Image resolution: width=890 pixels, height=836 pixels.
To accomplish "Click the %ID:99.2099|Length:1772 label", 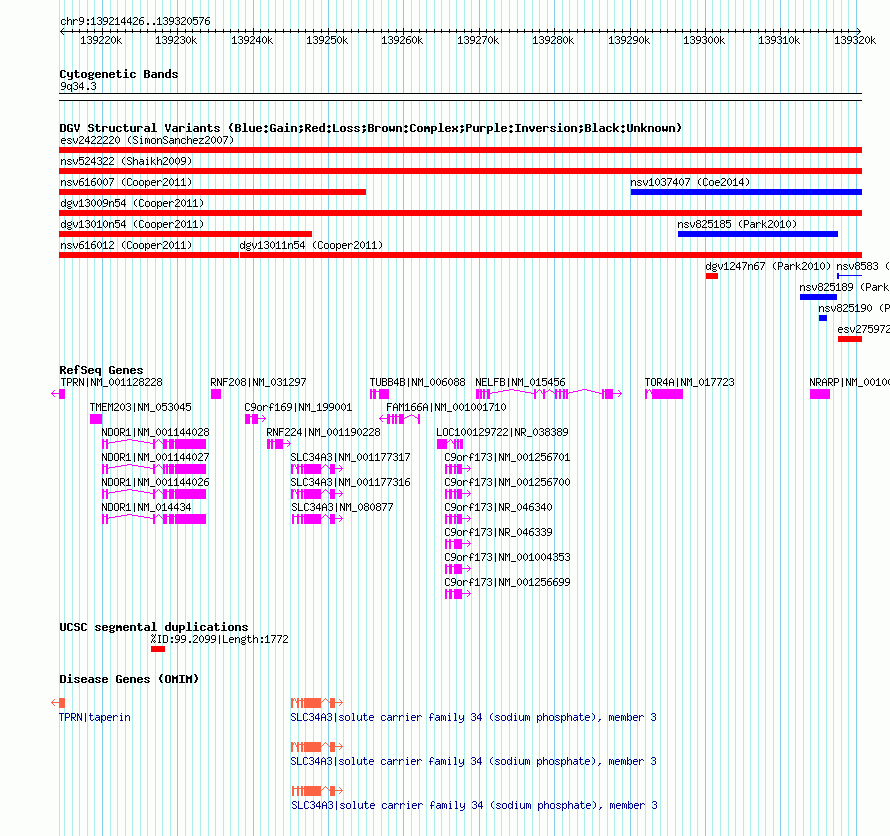I will pyautogui.click(x=220, y=640).
